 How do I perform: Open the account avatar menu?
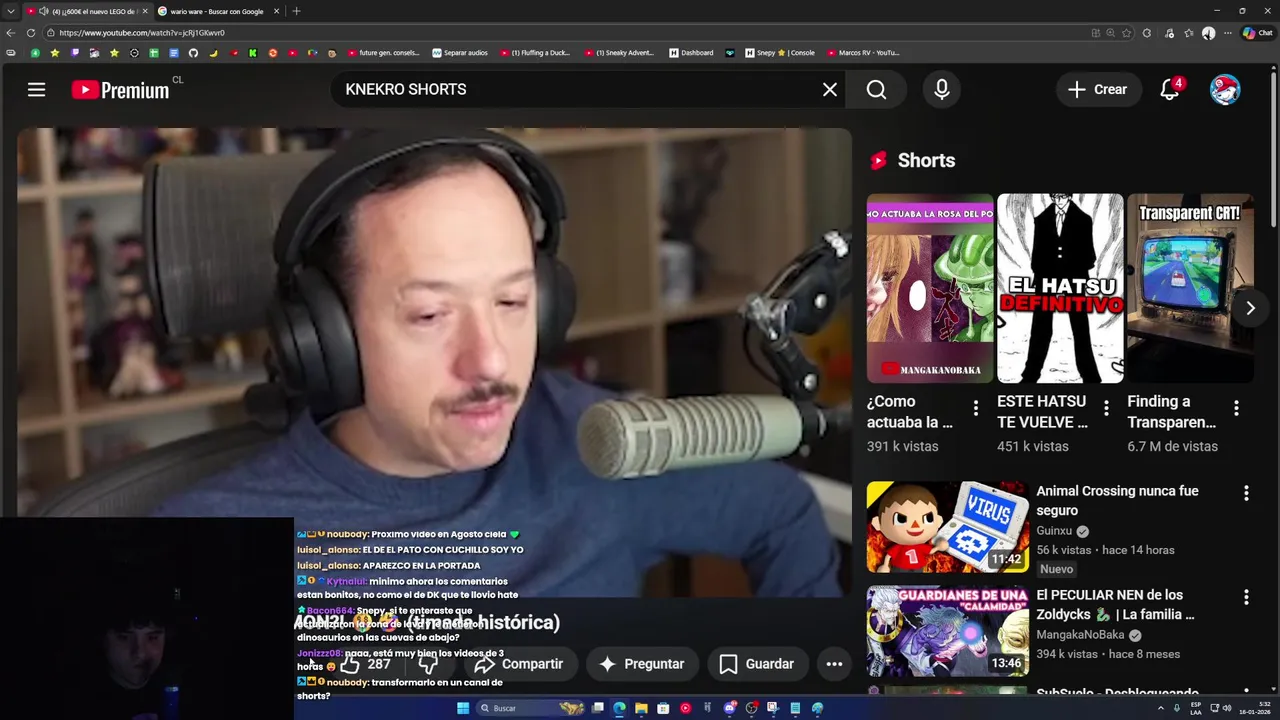pyautogui.click(x=1225, y=90)
